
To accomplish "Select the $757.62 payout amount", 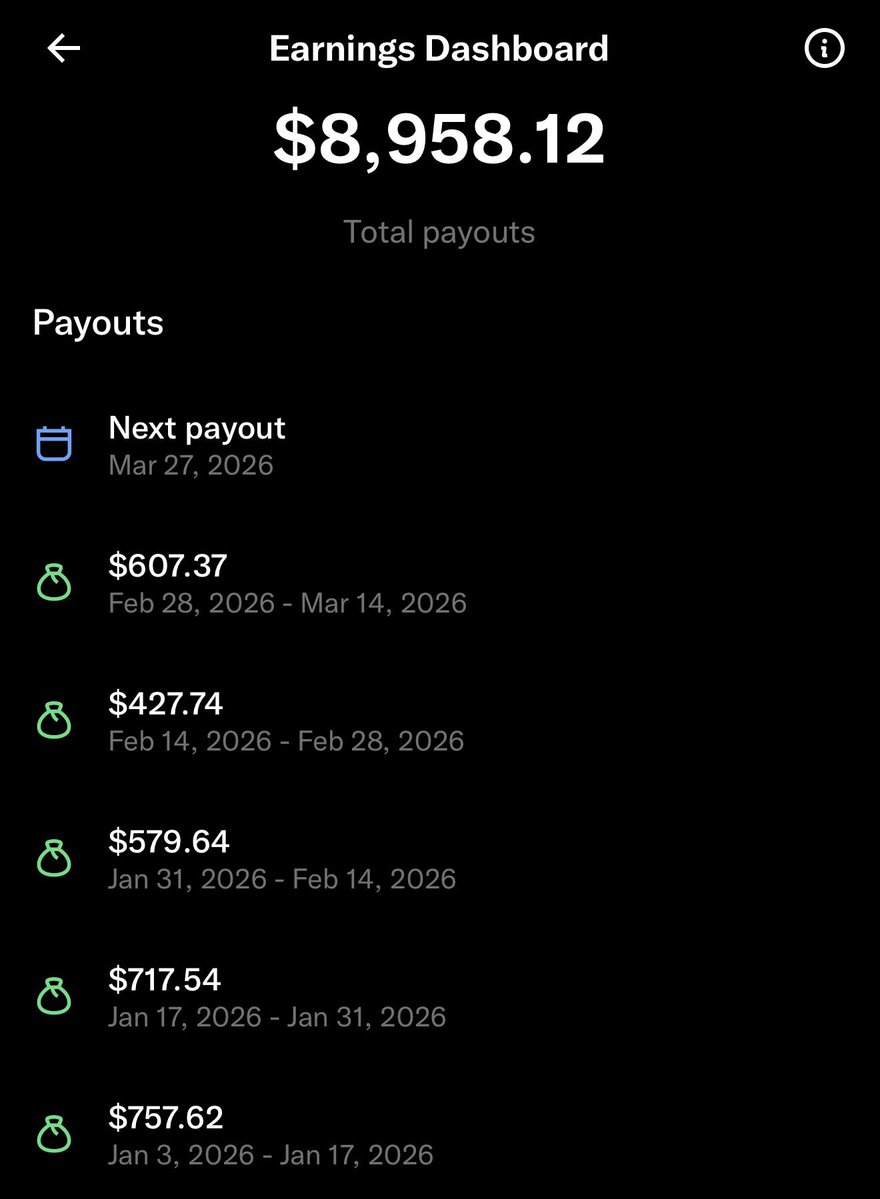I will [x=166, y=1118].
